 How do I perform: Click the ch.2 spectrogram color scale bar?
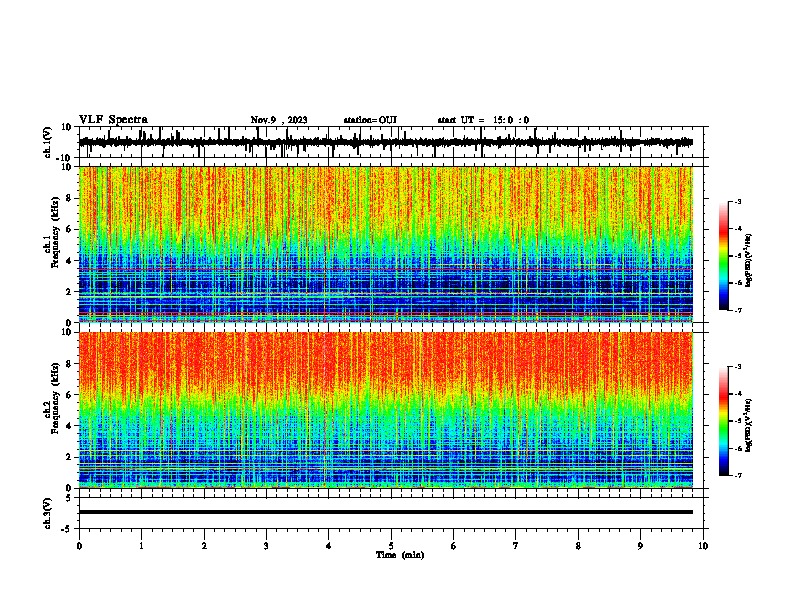(x=723, y=421)
